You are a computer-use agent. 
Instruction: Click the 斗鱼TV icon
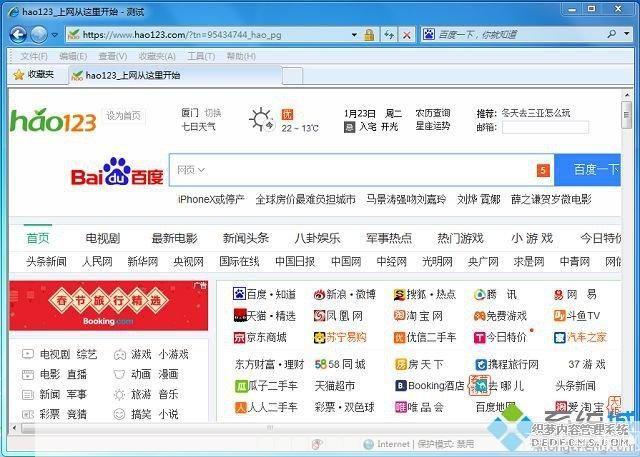(559, 315)
